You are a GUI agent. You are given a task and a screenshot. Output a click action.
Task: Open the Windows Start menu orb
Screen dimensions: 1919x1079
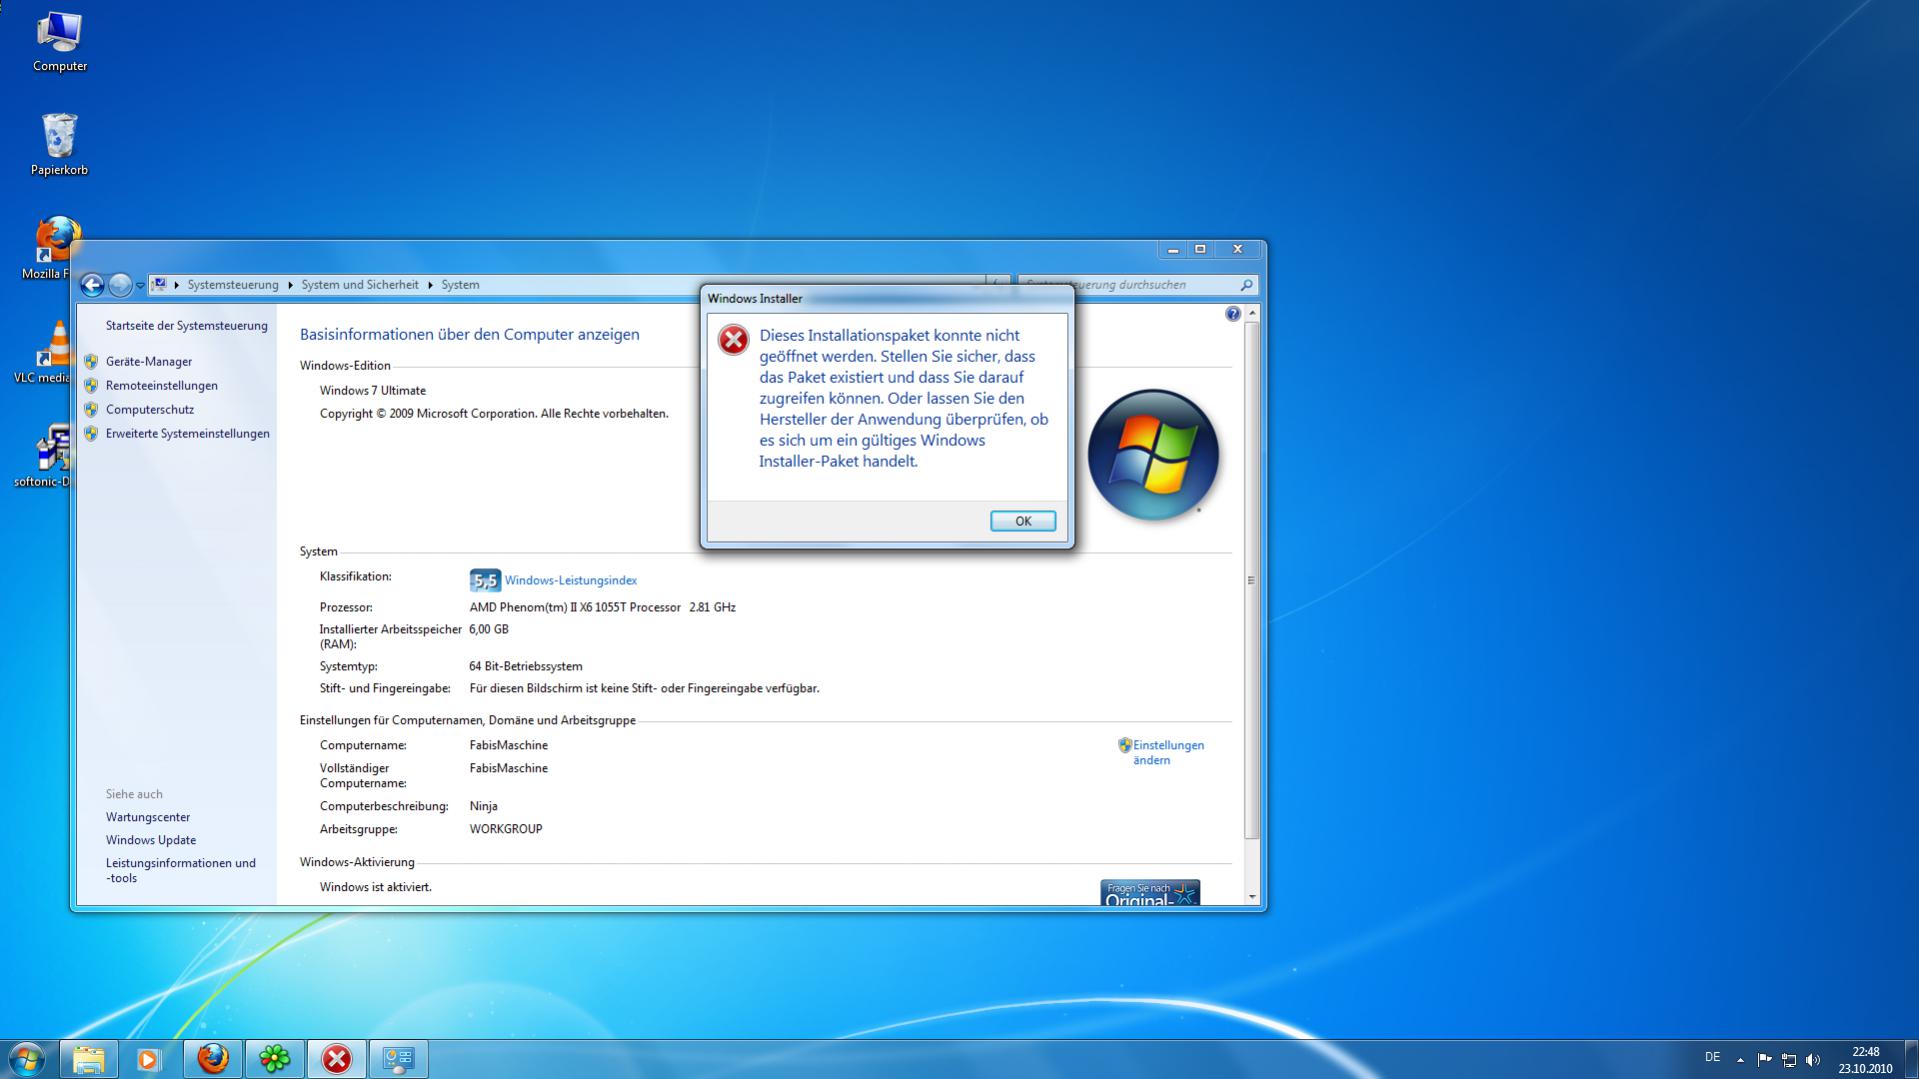pos(27,1059)
